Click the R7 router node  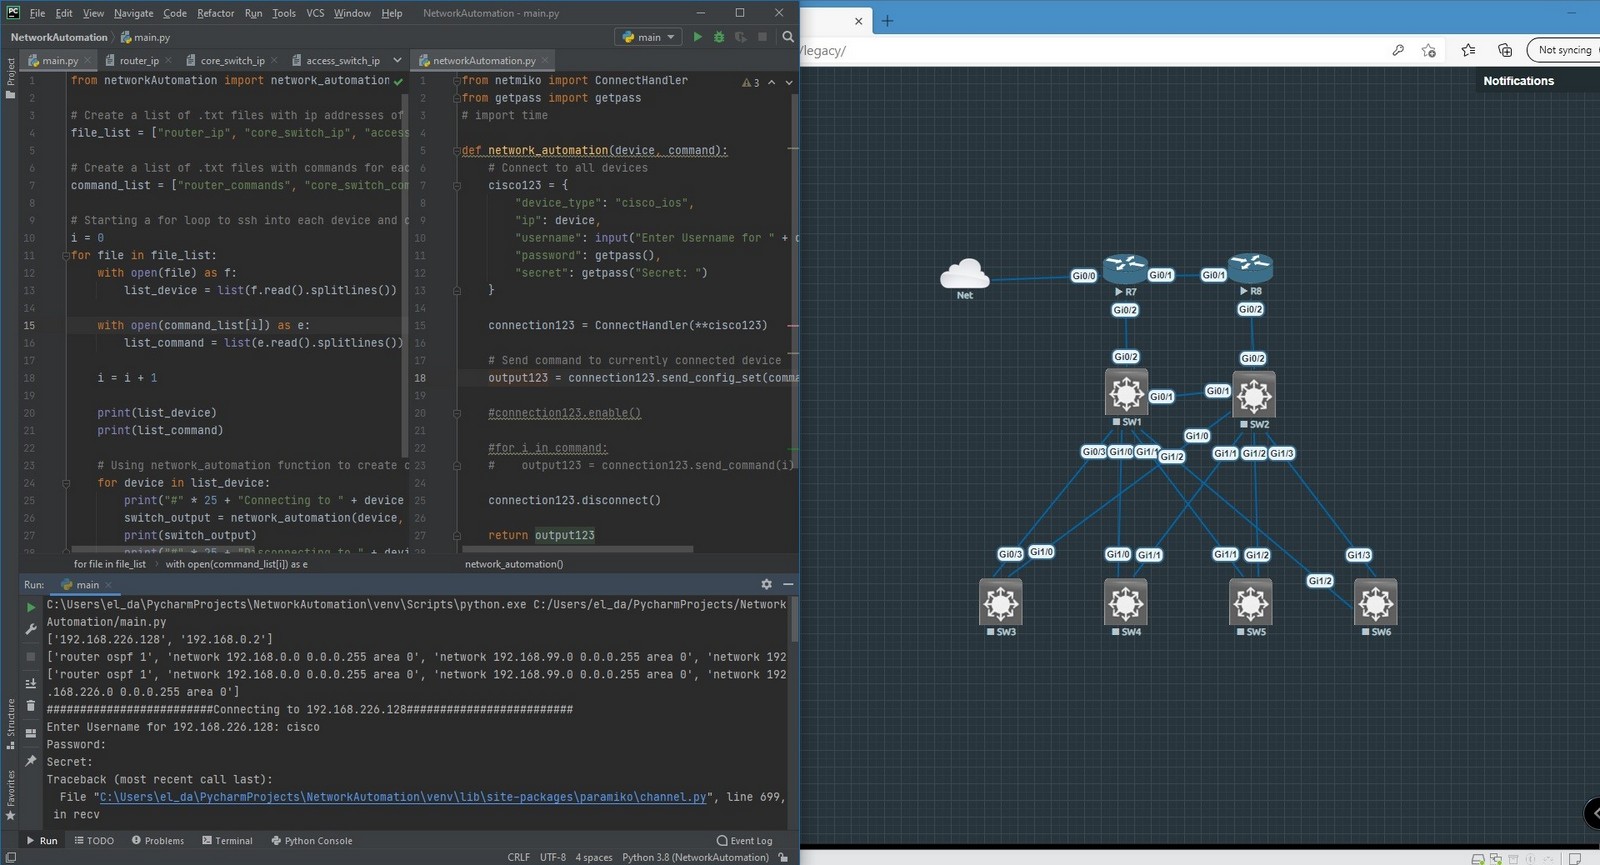coord(1125,268)
